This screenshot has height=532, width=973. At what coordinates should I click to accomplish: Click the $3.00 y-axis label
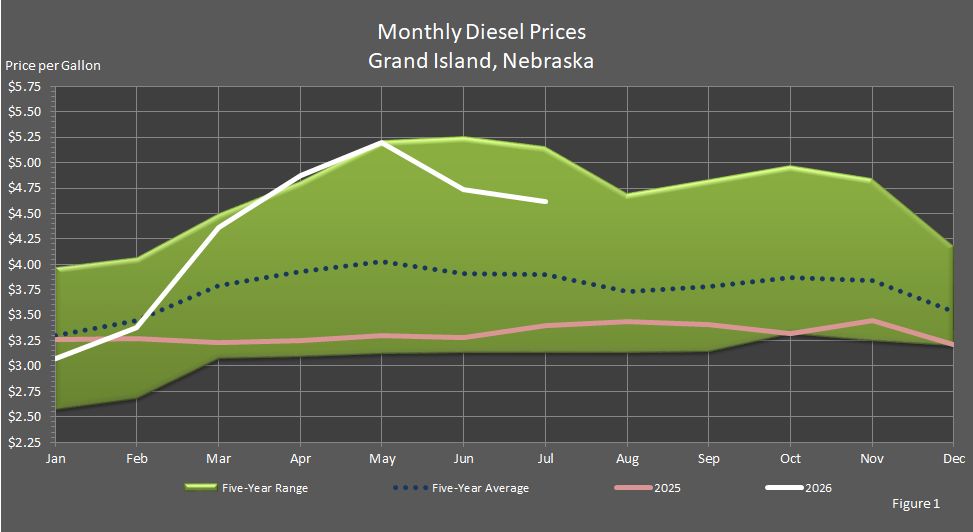[x=24, y=366]
